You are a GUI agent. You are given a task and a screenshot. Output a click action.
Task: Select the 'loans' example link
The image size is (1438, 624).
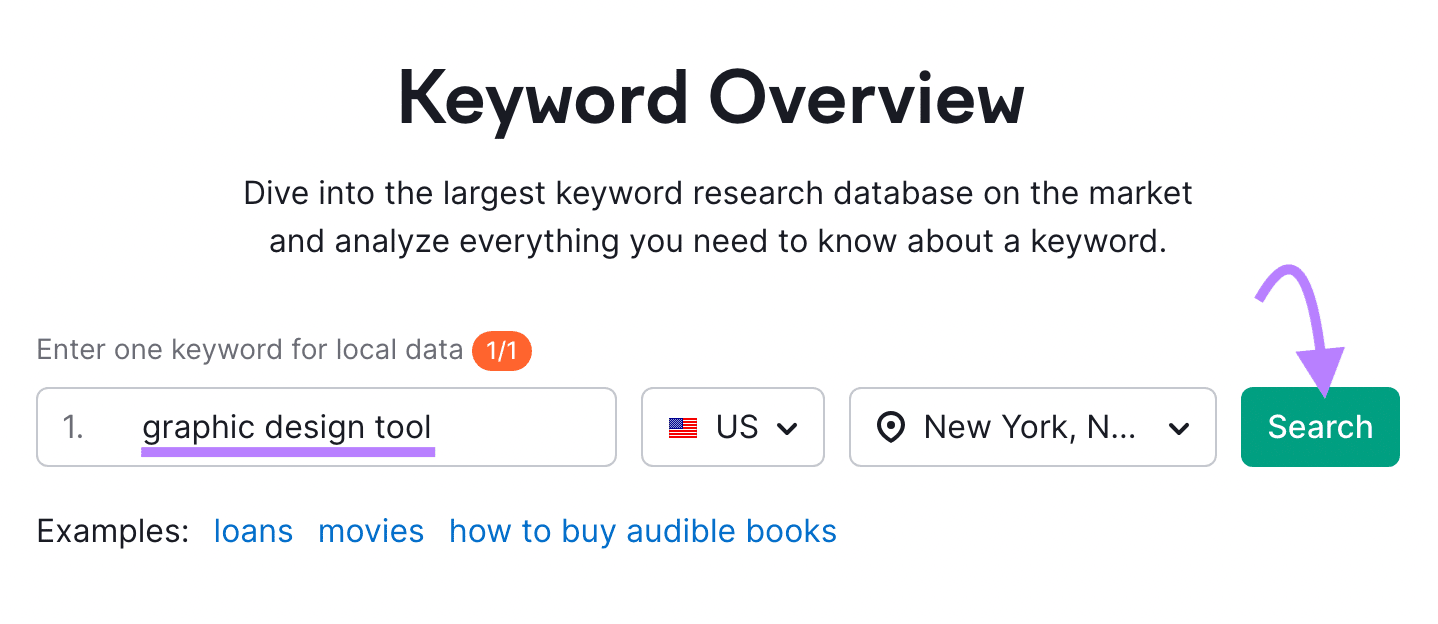click(253, 531)
